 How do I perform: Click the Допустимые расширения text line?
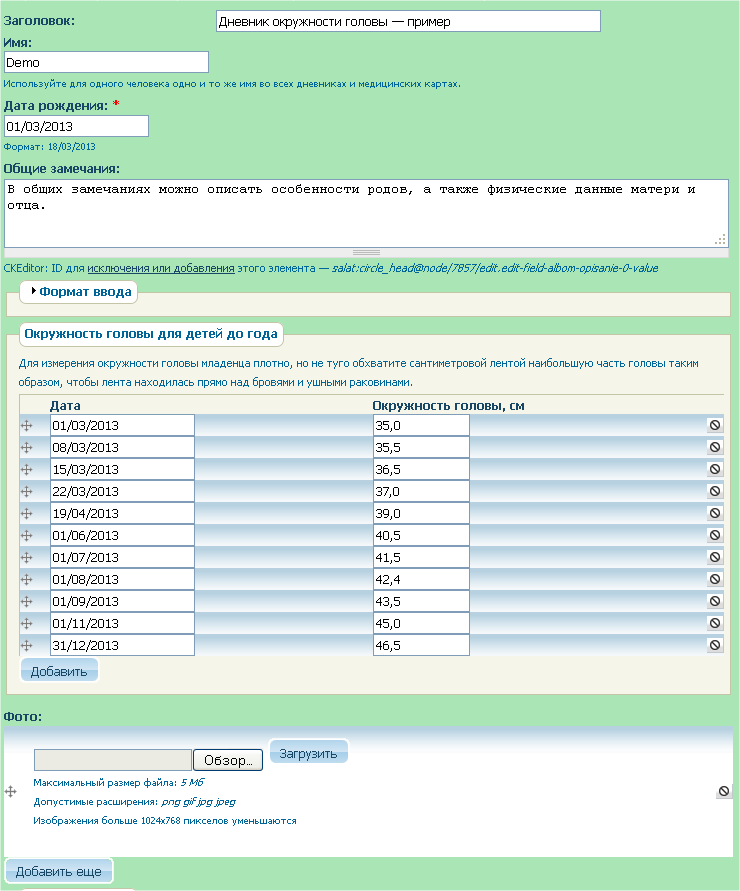pos(134,802)
